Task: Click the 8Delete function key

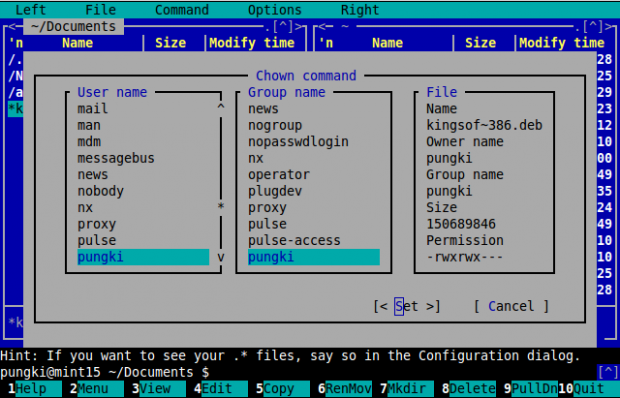Action: click(469, 389)
